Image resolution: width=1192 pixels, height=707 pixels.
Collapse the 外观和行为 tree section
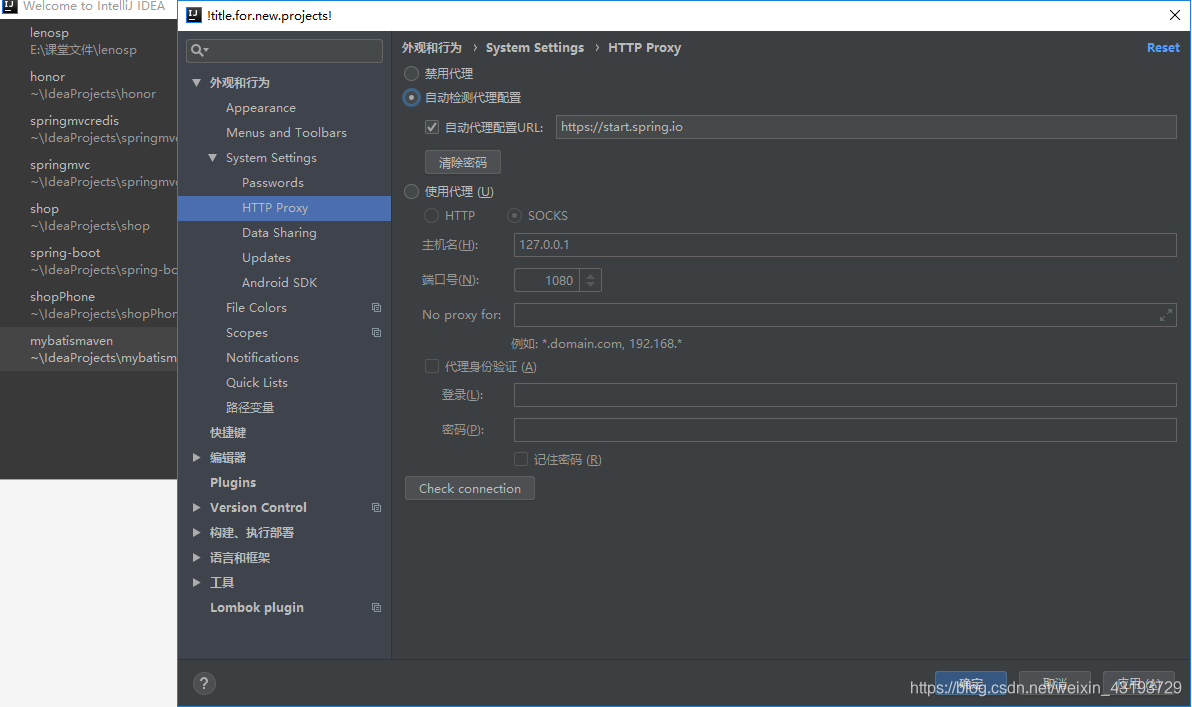tap(197, 83)
